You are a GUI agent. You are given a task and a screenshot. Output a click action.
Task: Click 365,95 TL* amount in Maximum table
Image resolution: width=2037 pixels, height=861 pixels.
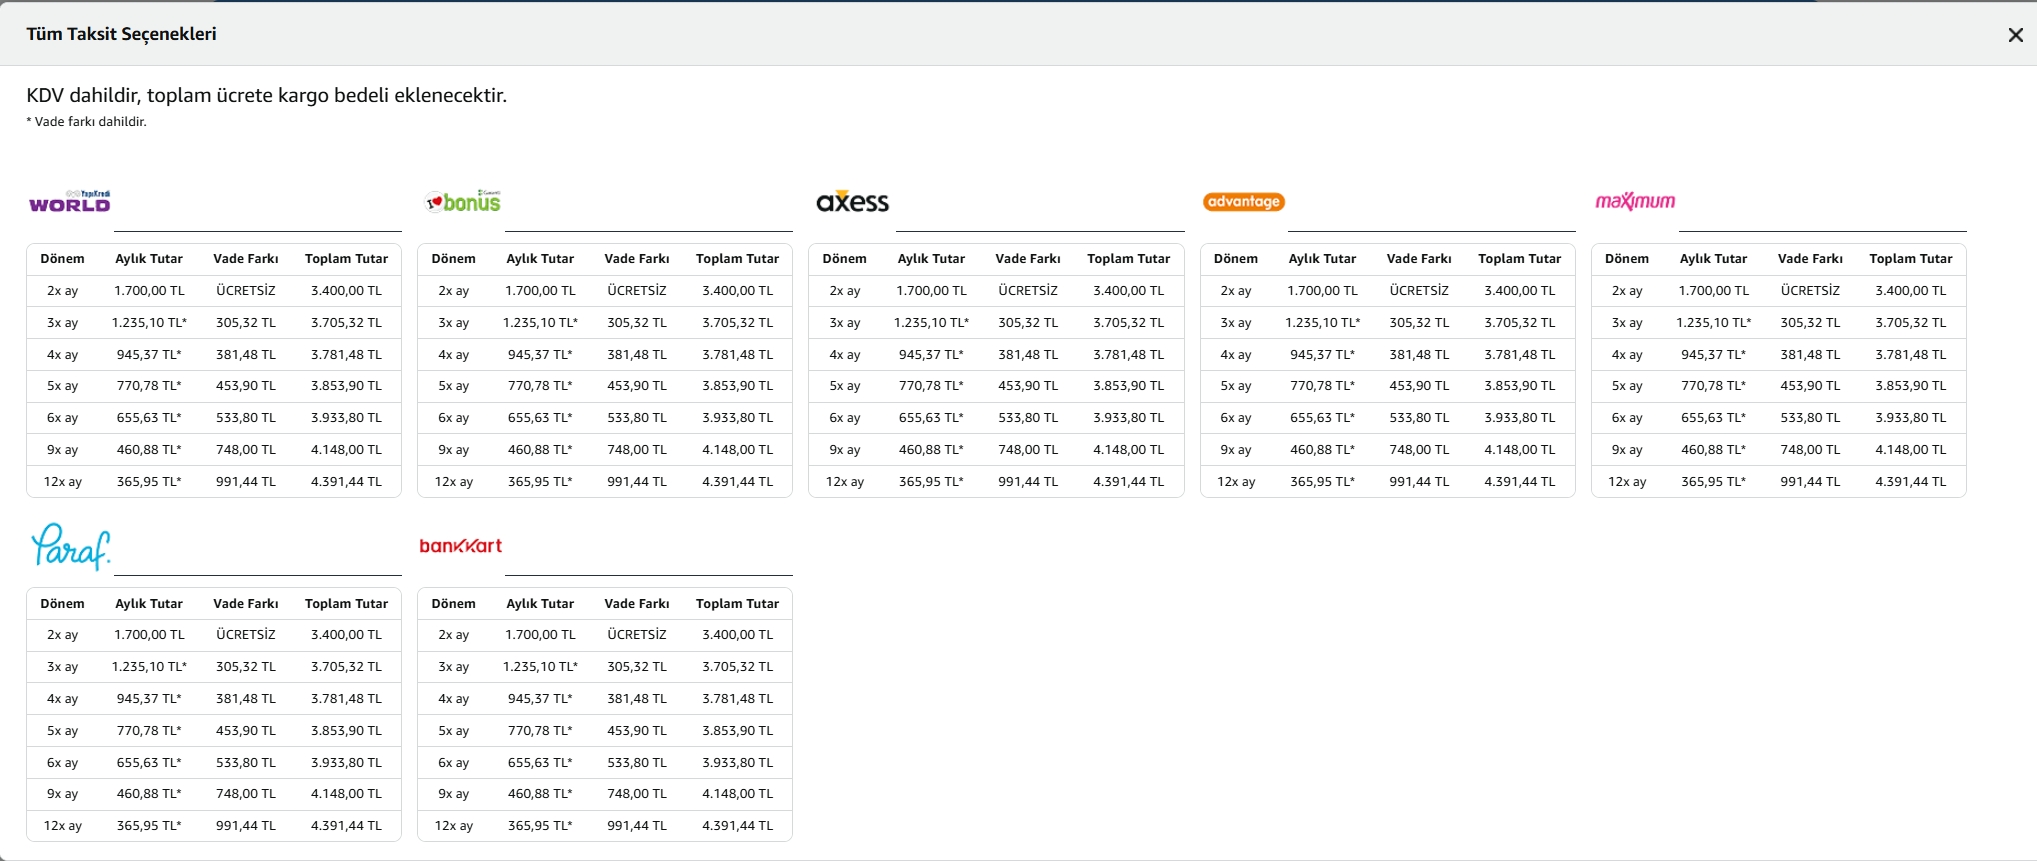[1713, 482]
